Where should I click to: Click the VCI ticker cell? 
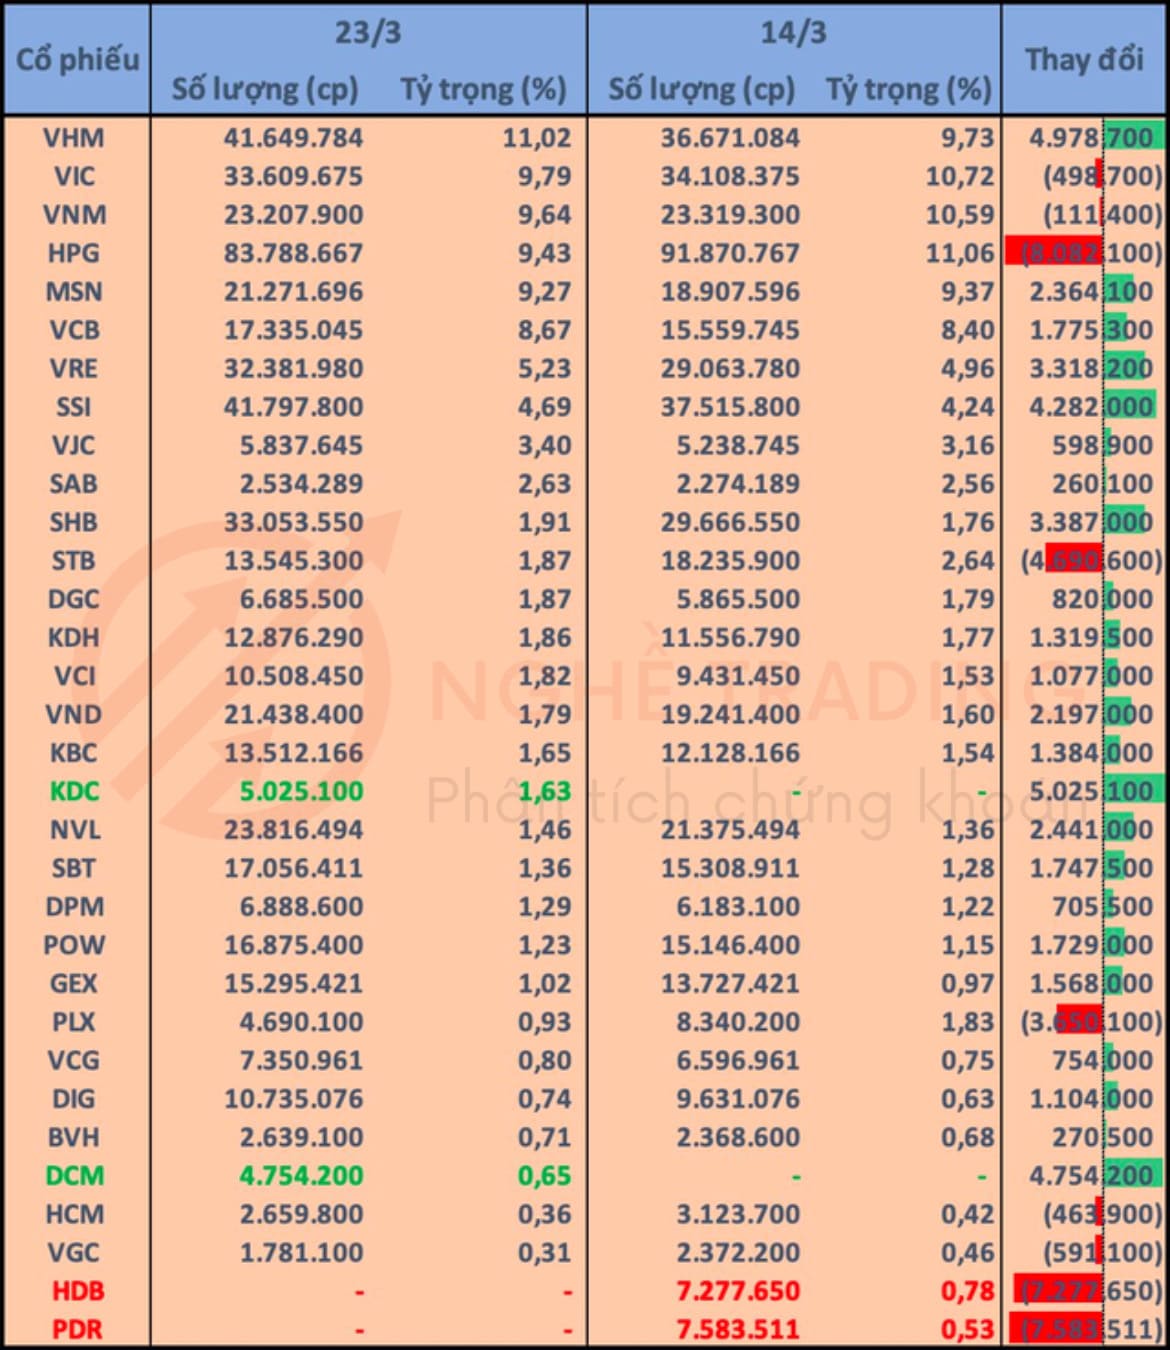pos(74,676)
